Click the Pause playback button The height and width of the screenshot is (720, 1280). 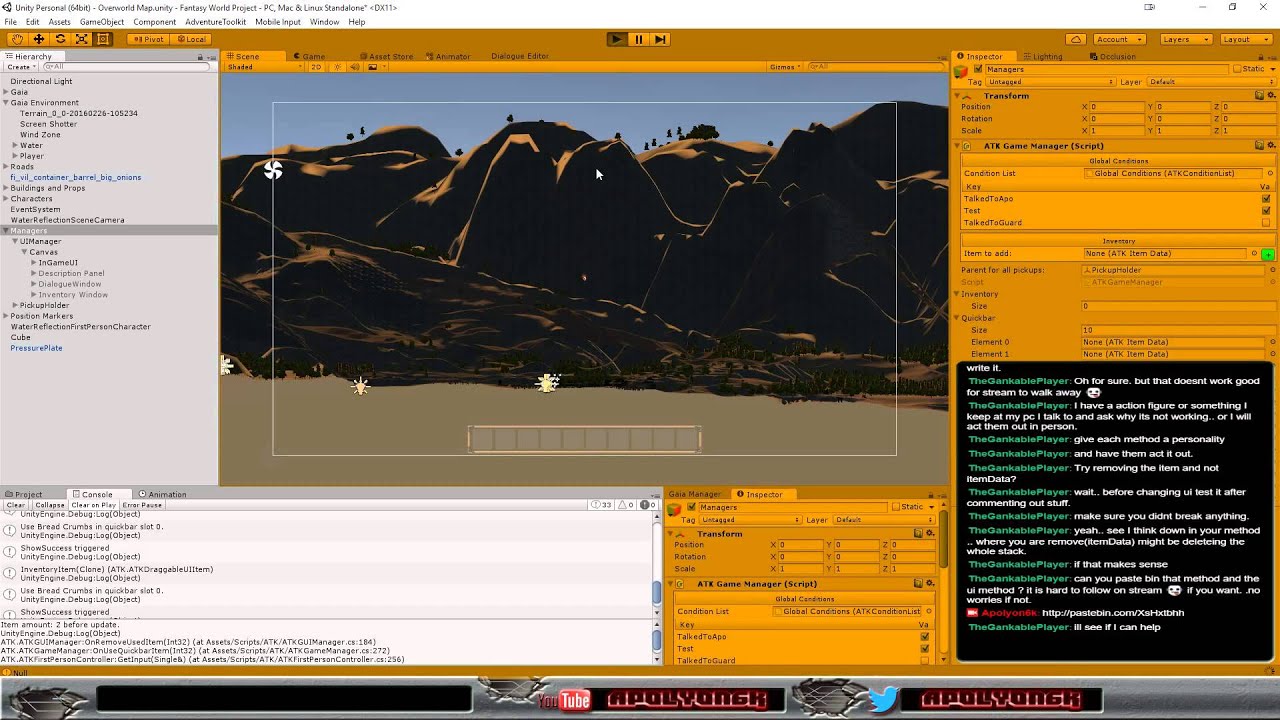[638, 39]
